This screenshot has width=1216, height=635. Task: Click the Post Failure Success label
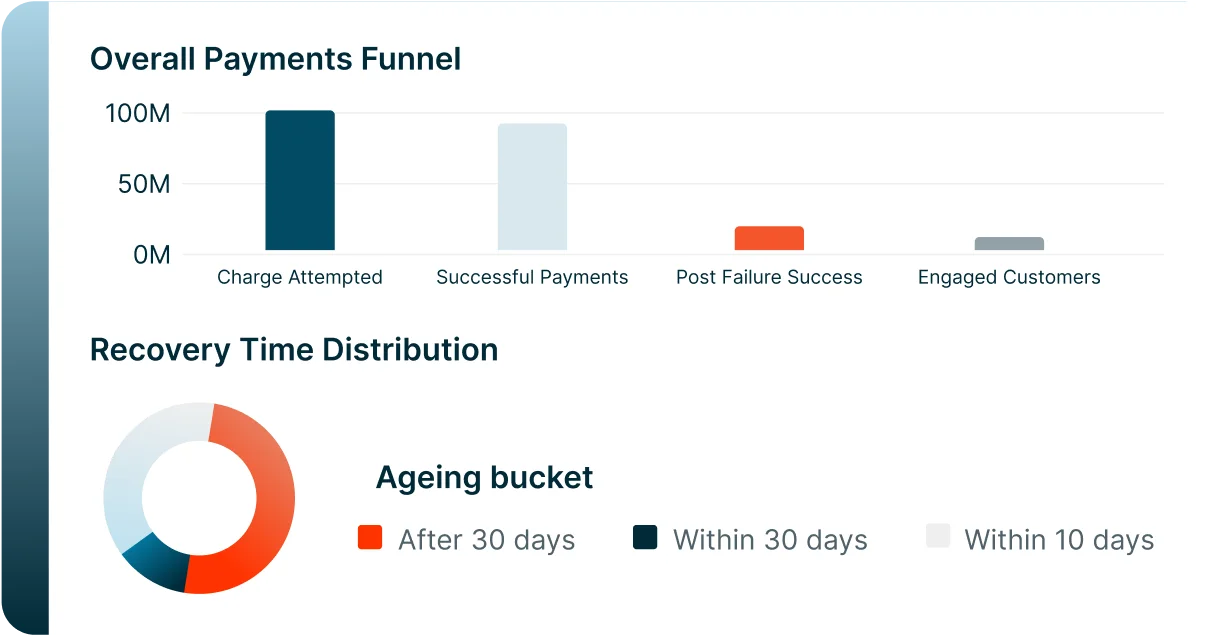click(x=769, y=278)
